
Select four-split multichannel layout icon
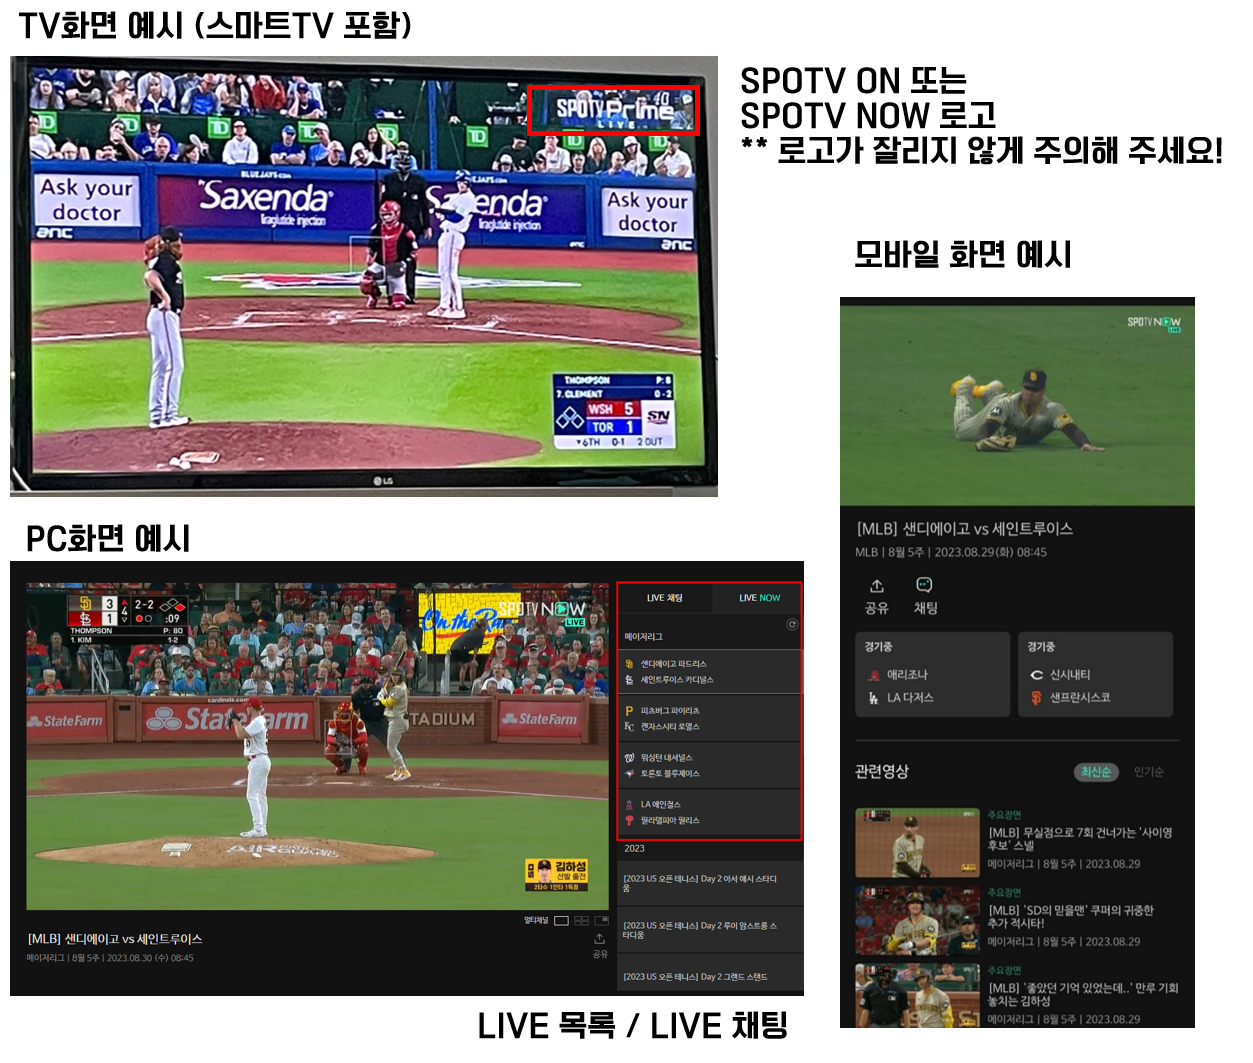coord(581,920)
